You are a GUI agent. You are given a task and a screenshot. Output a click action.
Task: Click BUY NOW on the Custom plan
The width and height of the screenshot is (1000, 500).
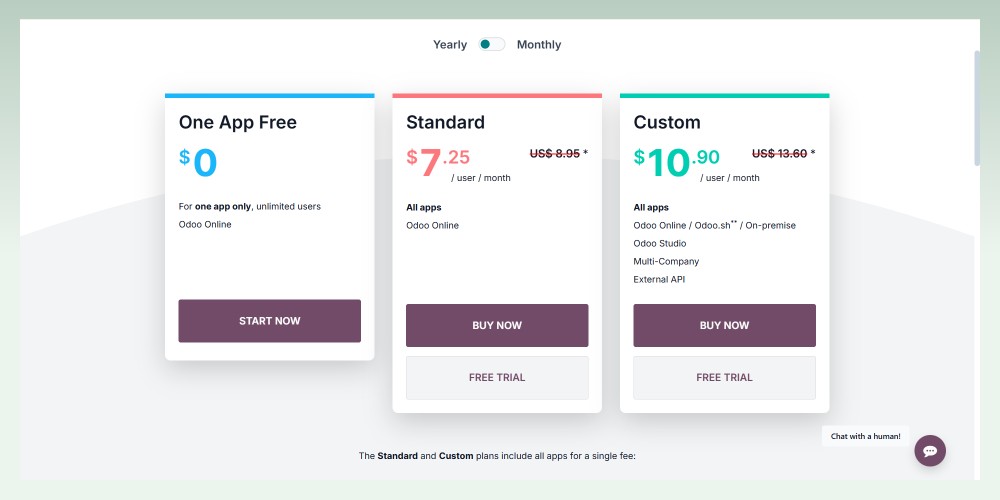click(x=724, y=325)
